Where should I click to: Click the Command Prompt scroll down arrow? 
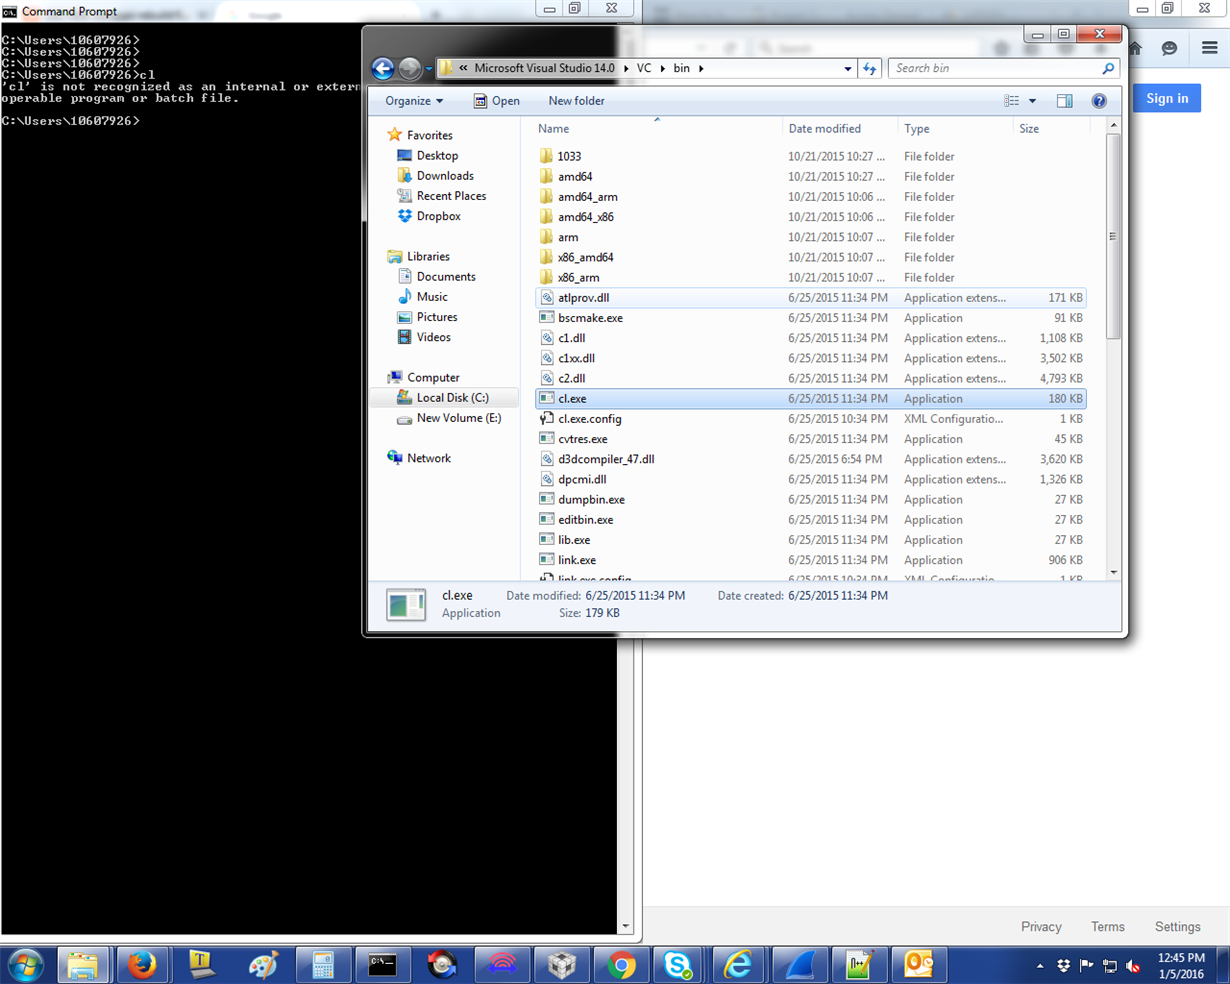626,927
